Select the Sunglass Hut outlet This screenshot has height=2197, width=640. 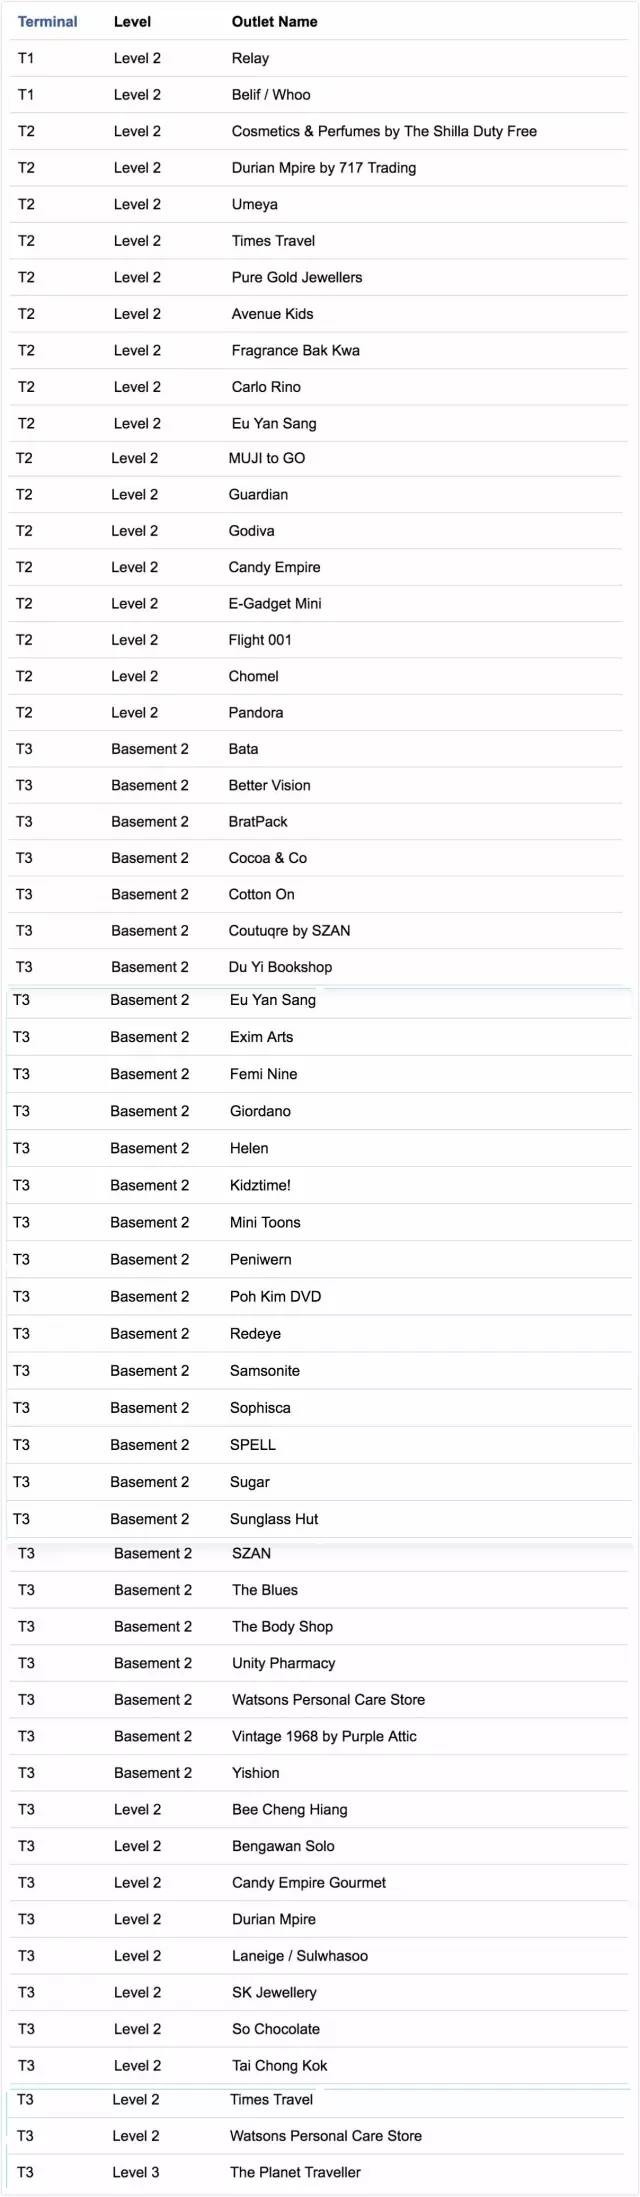274,1519
